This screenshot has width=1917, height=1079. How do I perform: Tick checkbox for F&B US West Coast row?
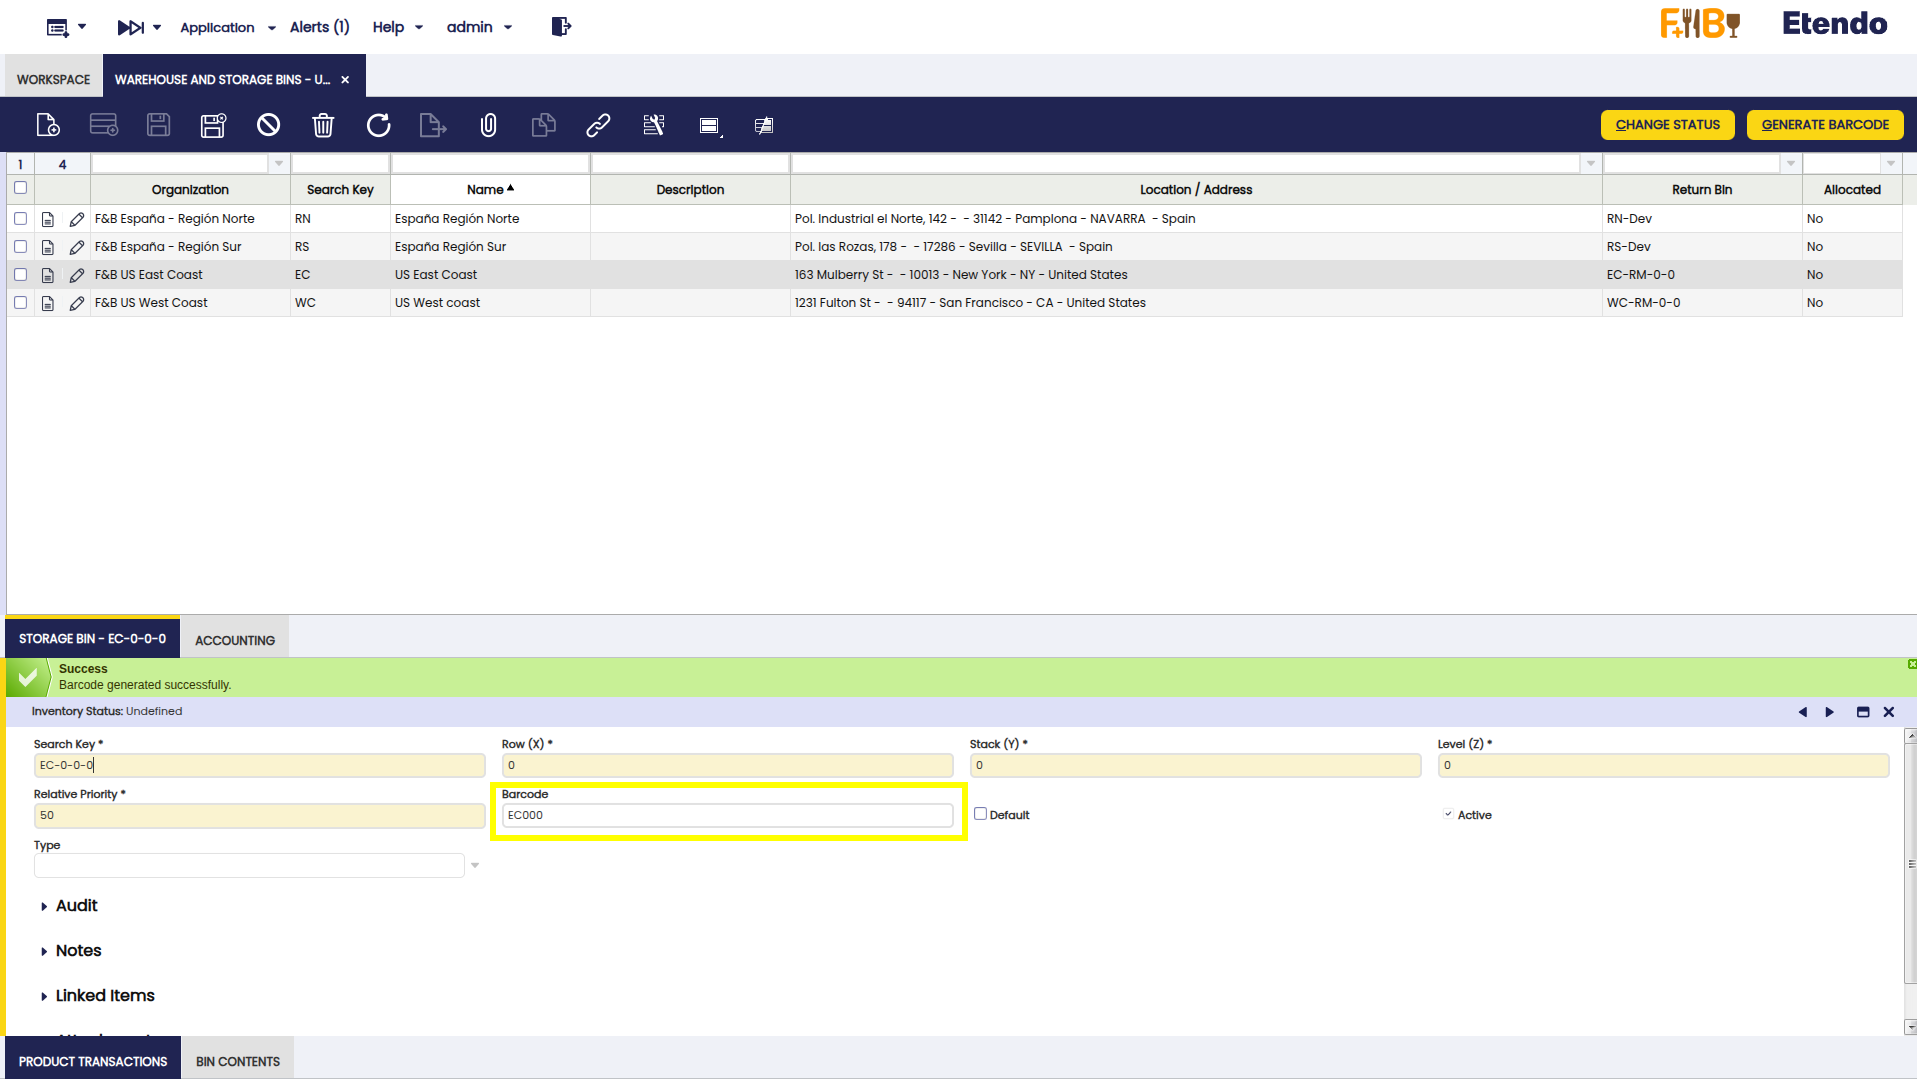pyautogui.click(x=20, y=303)
